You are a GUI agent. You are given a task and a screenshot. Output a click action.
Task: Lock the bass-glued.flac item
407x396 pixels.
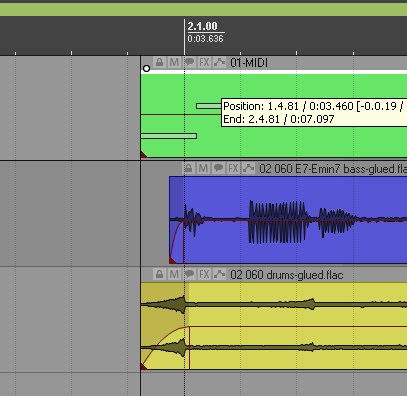[189, 168]
